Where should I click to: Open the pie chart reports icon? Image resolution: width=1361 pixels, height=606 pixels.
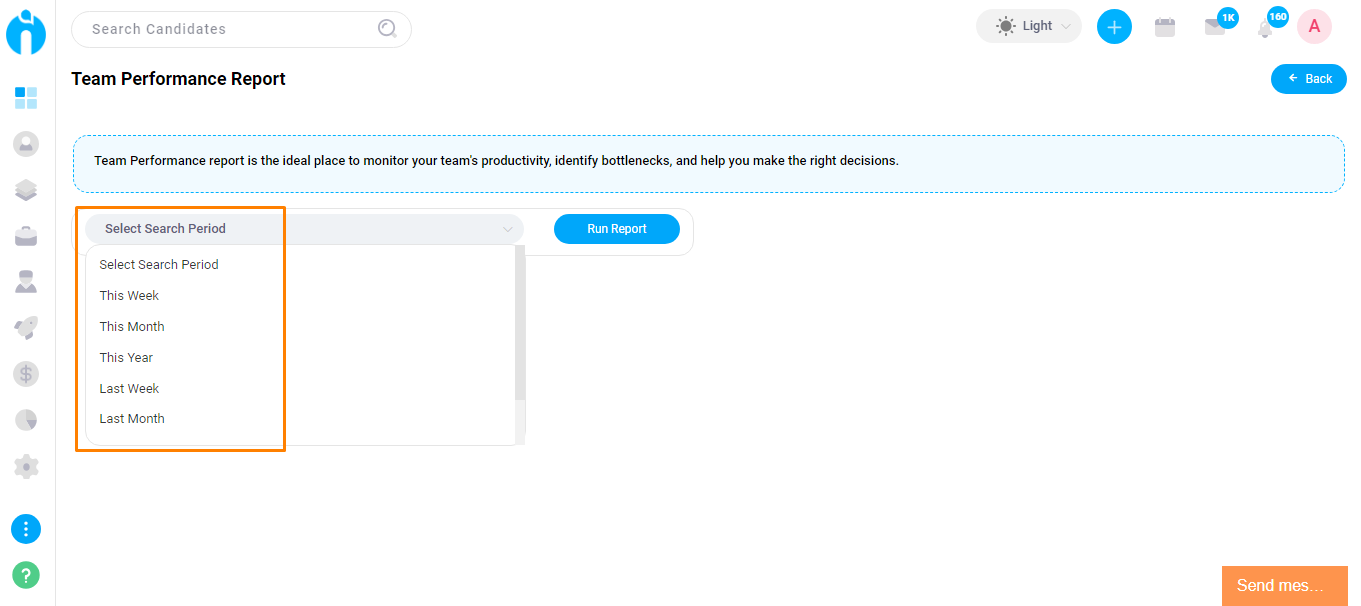[26, 420]
